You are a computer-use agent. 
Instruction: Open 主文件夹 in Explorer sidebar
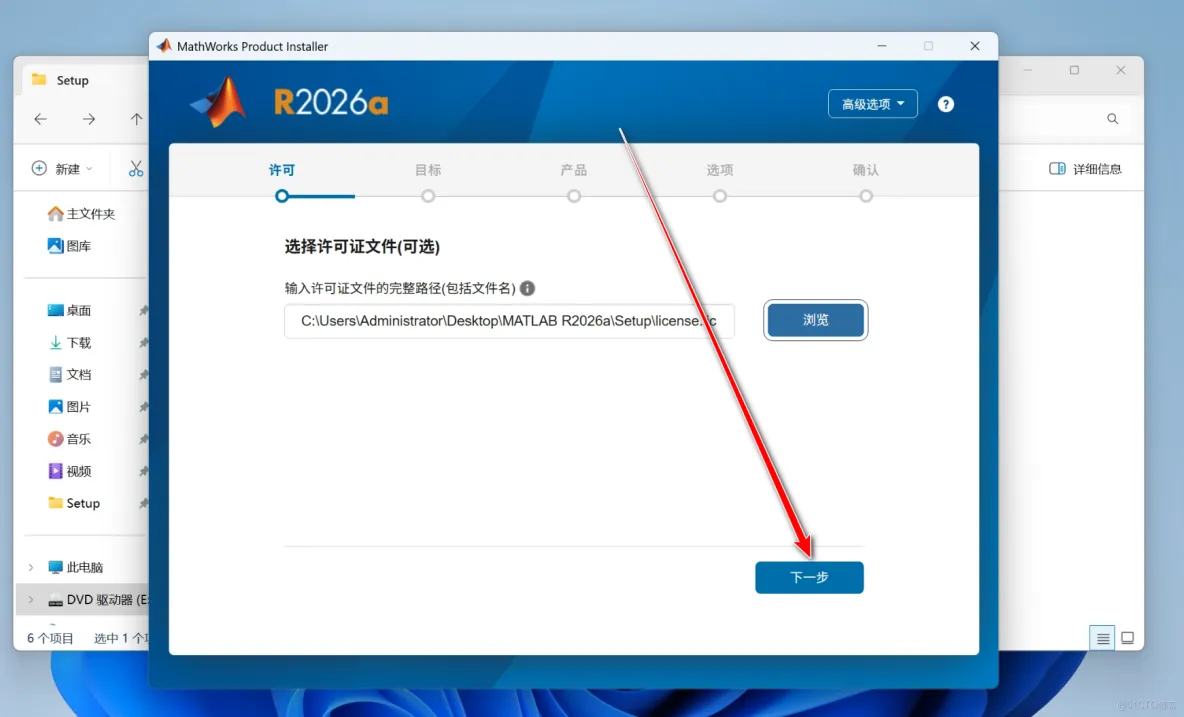click(82, 214)
